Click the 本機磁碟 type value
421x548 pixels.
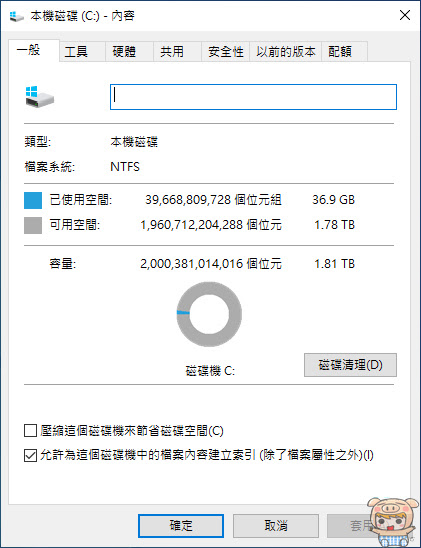[134, 142]
